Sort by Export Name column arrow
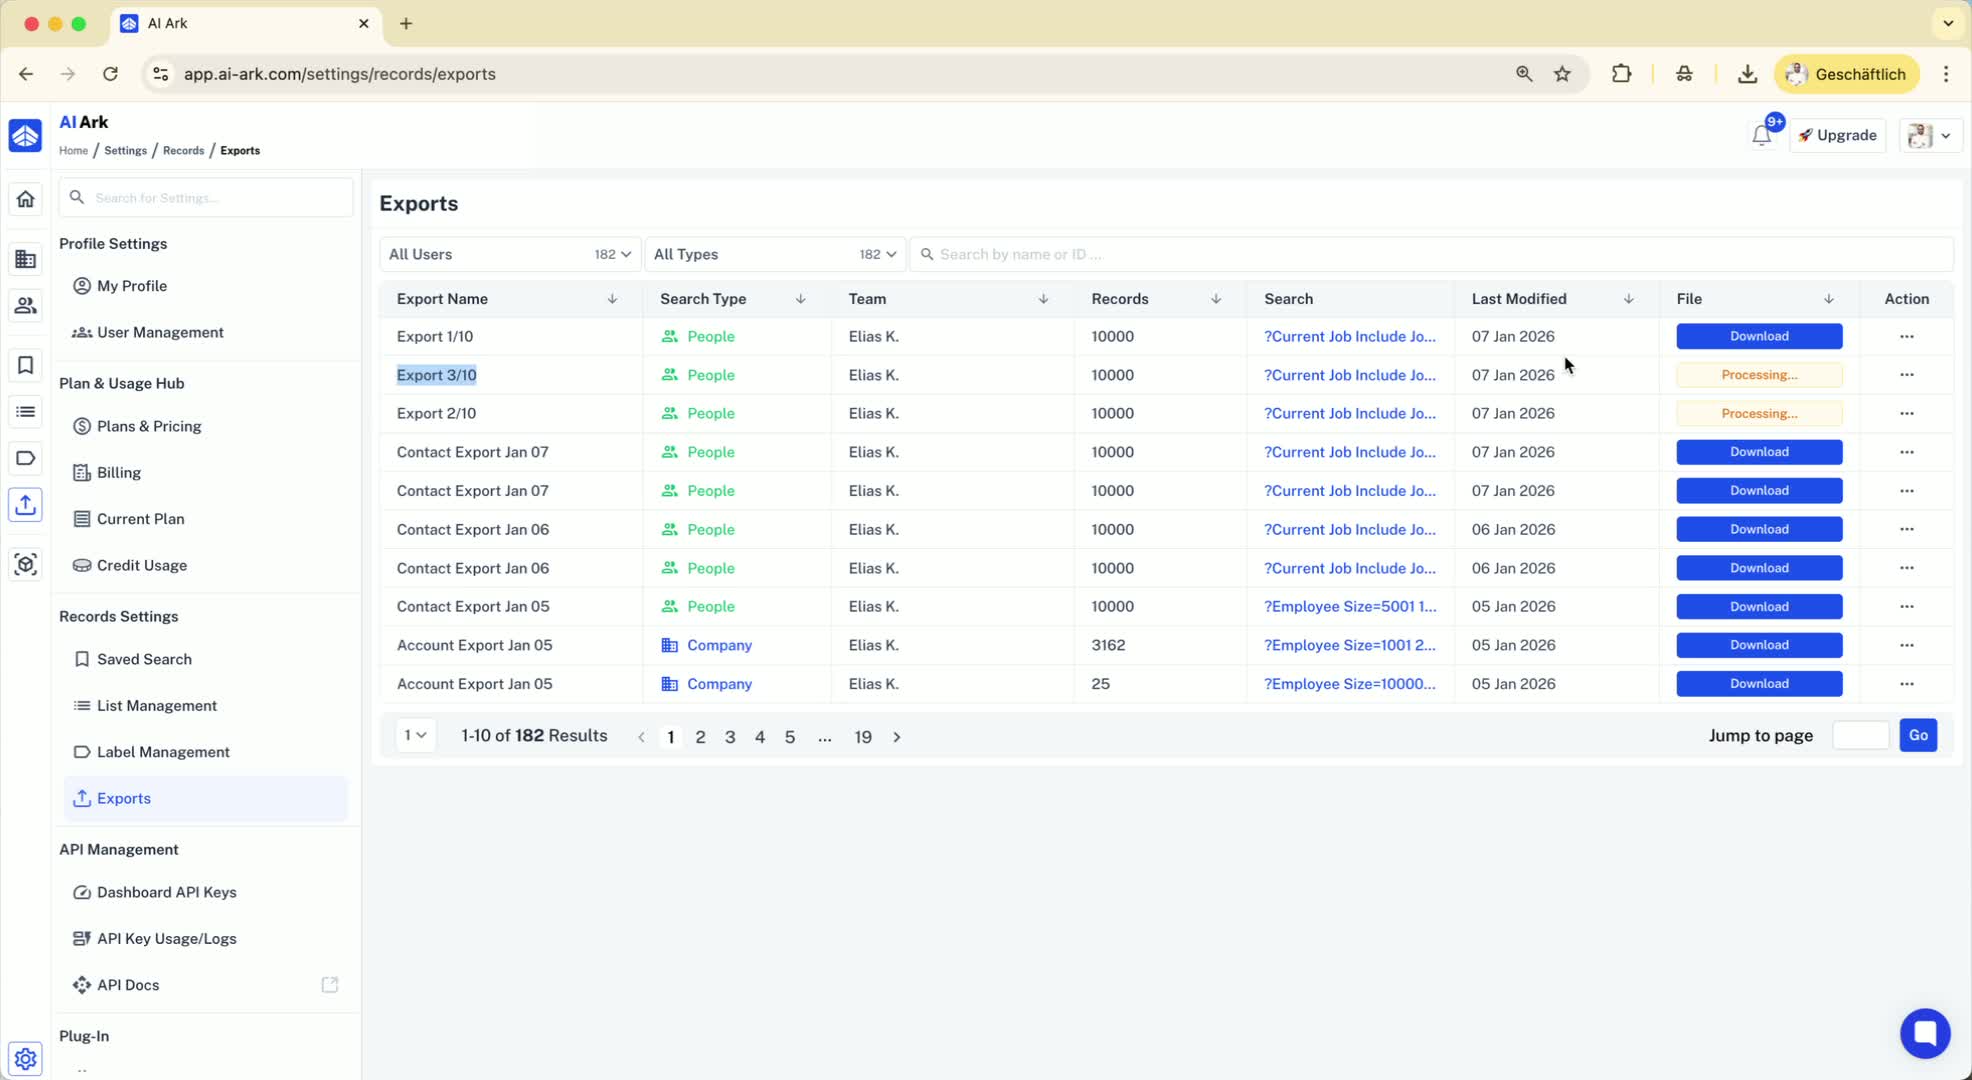The height and width of the screenshot is (1080, 1972). pos(612,299)
